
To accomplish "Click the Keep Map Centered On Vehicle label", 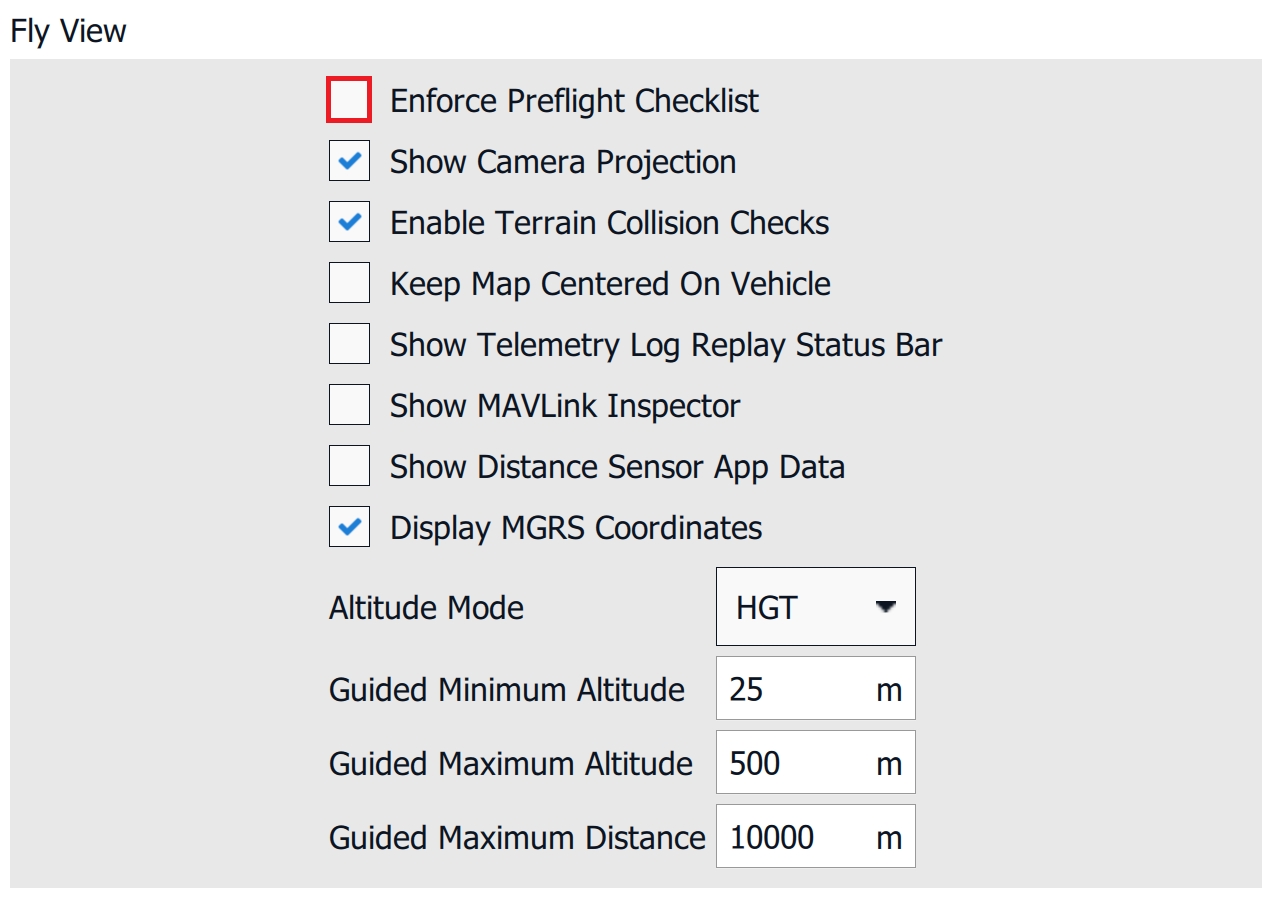I will [610, 284].
